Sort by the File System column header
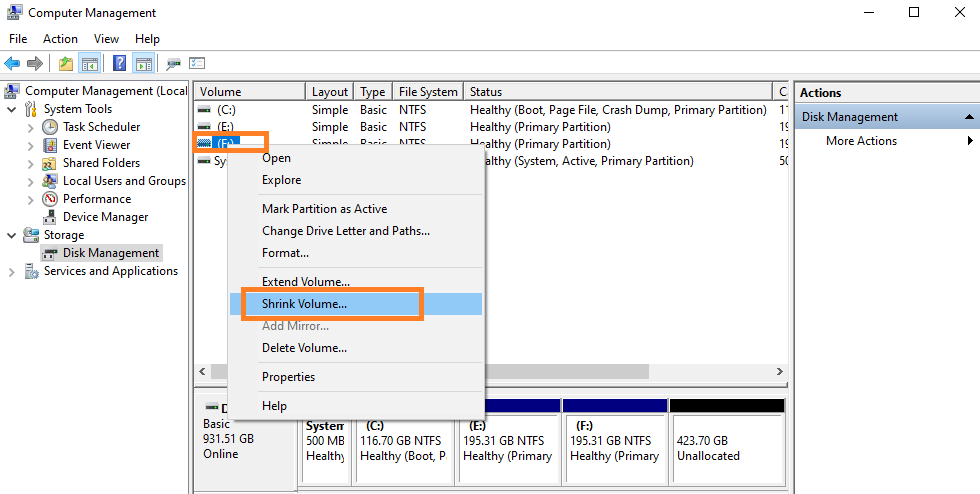Viewport: 980px width, 494px height. (428, 91)
